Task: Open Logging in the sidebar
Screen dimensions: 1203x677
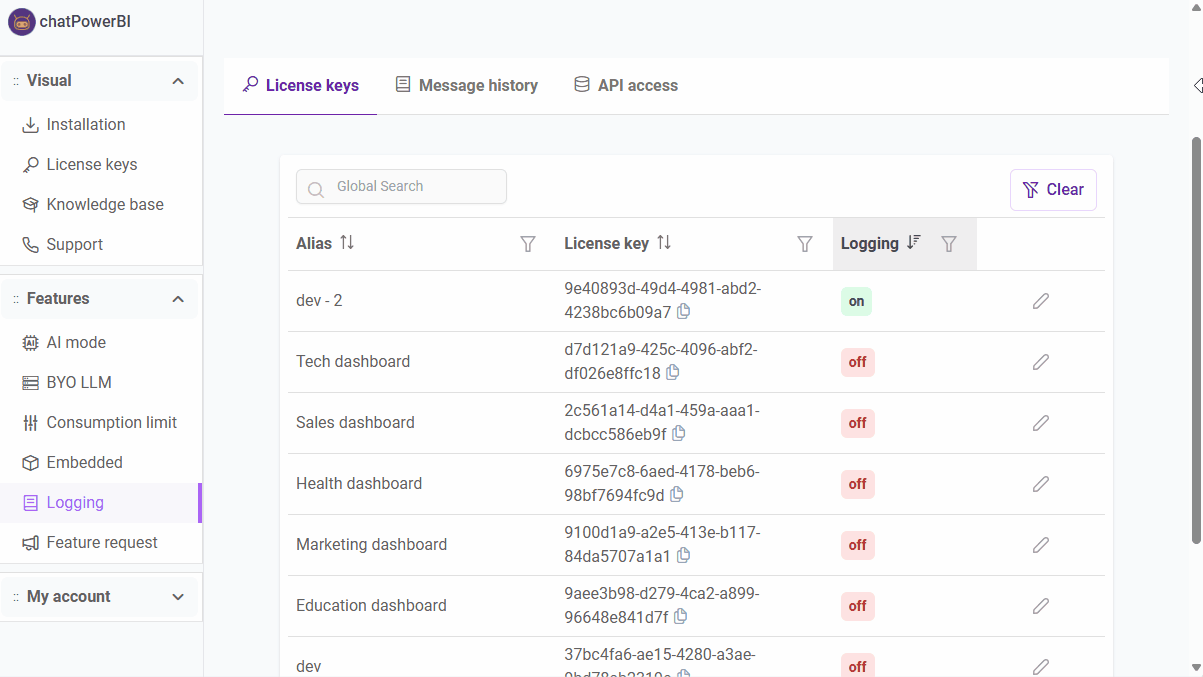Action: 100,503
